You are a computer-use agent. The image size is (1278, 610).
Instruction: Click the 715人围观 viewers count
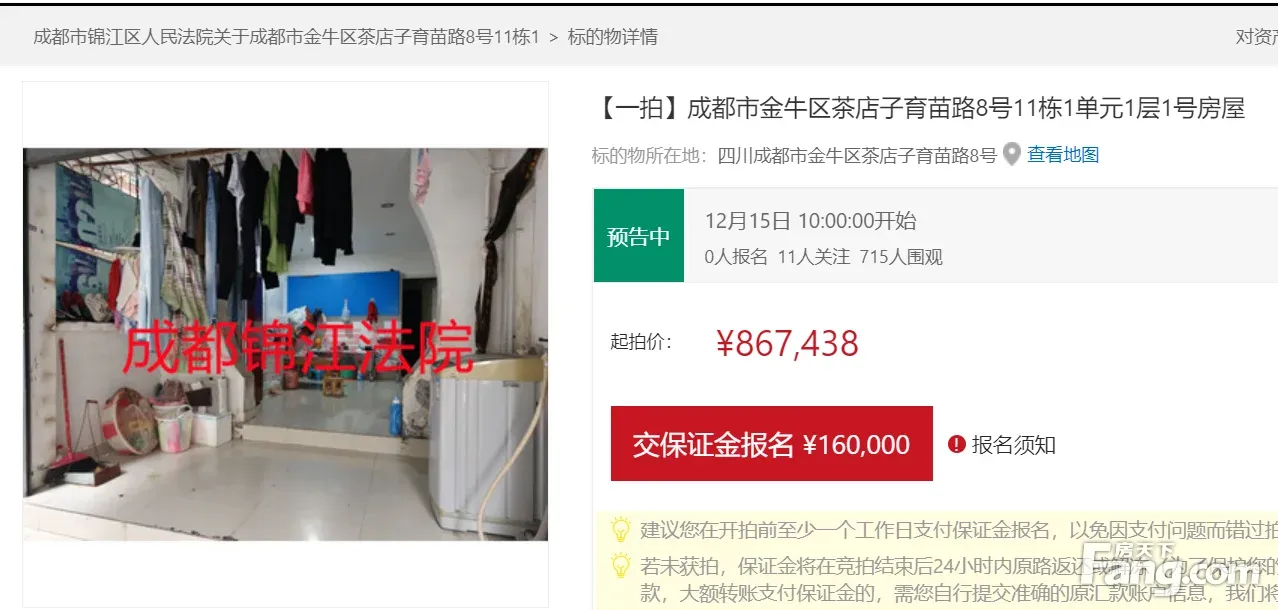pyautogui.click(x=901, y=257)
